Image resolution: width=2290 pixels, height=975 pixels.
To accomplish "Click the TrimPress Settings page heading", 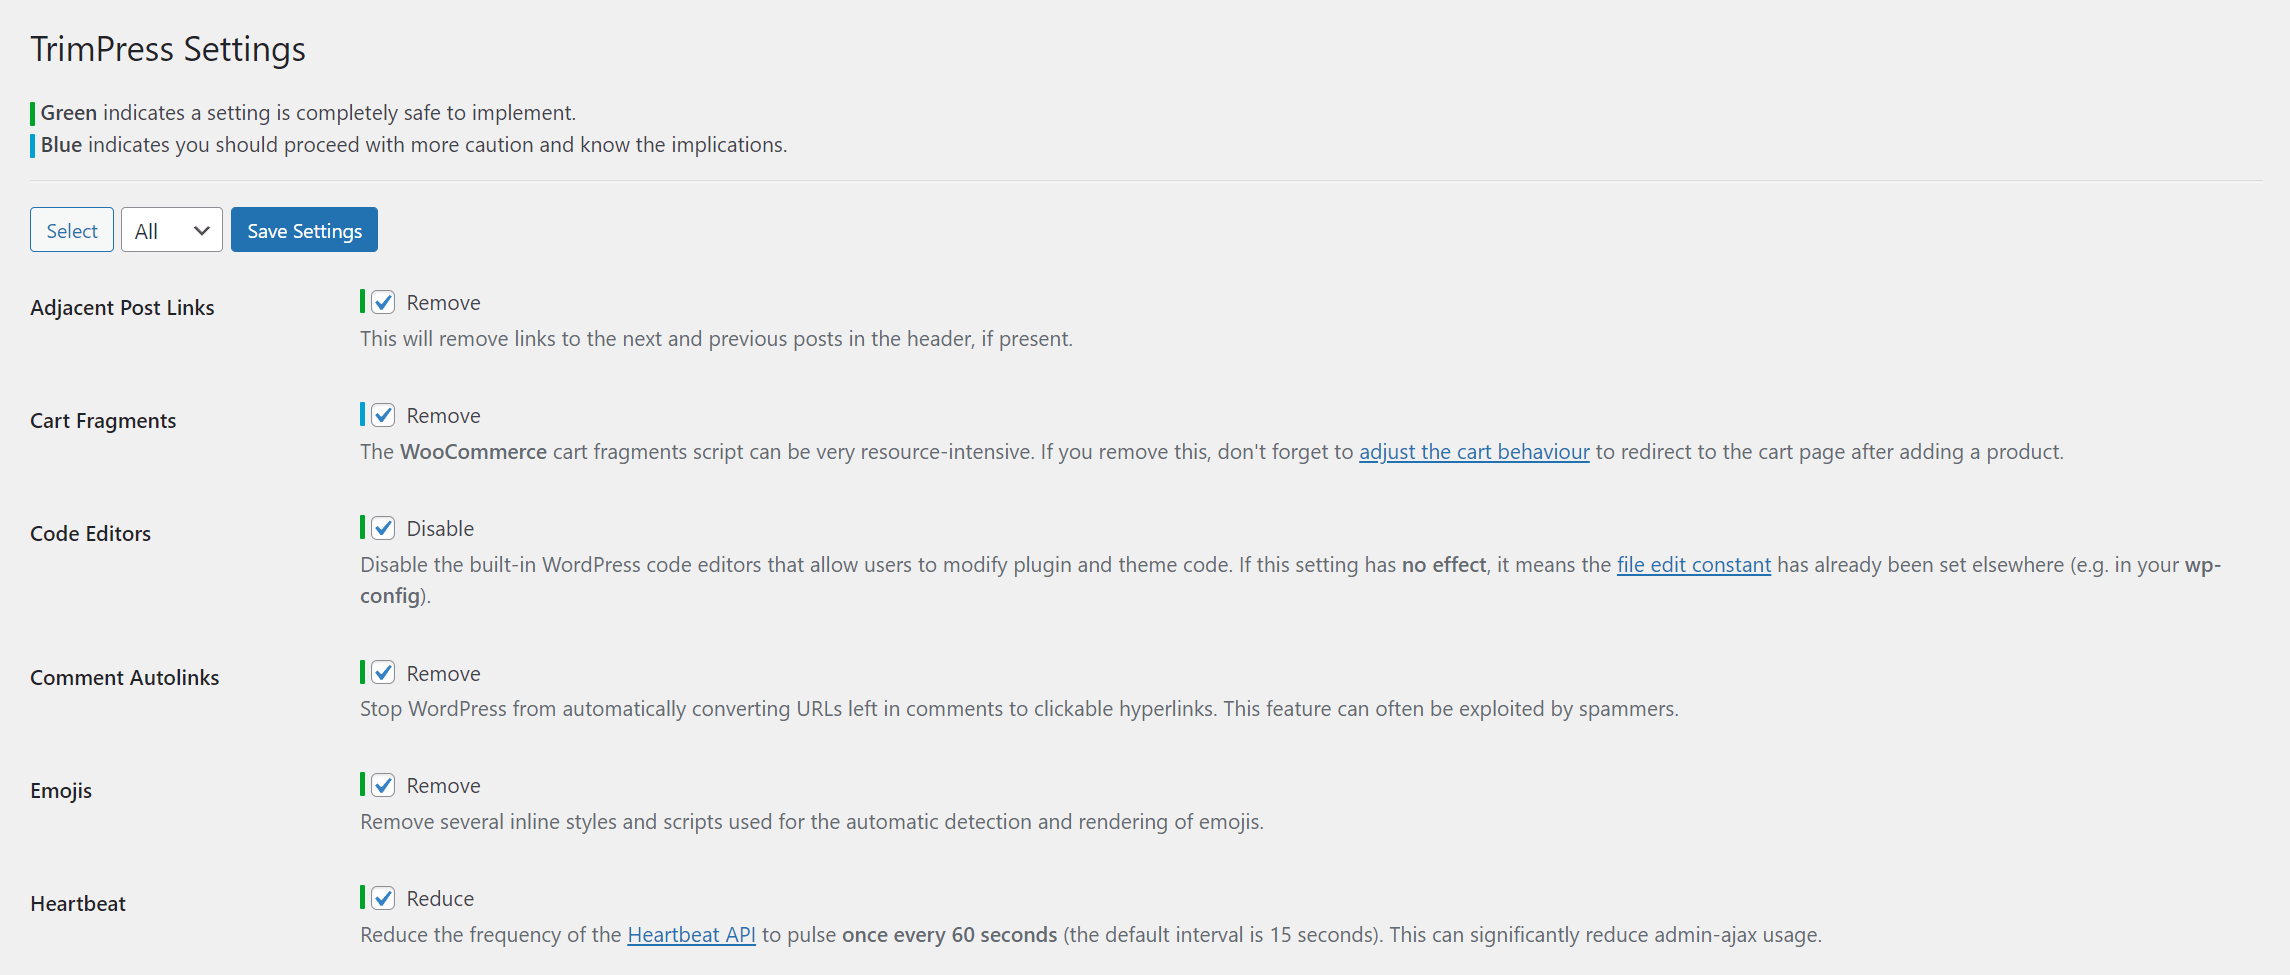I will pyautogui.click(x=168, y=49).
